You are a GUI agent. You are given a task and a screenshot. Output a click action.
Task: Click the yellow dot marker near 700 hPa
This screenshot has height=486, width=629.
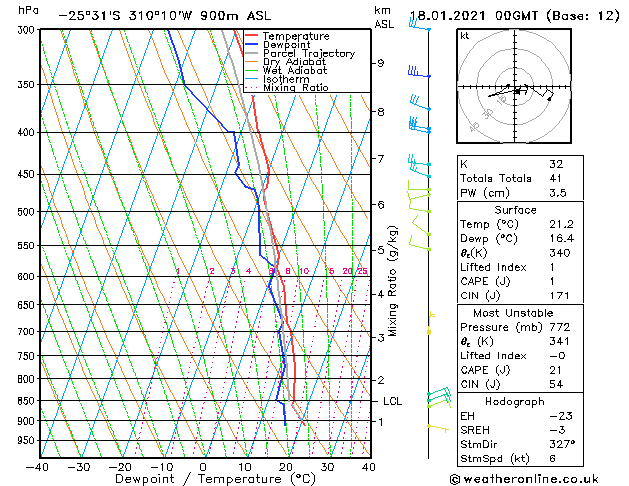pyautogui.click(x=431, y=329)
